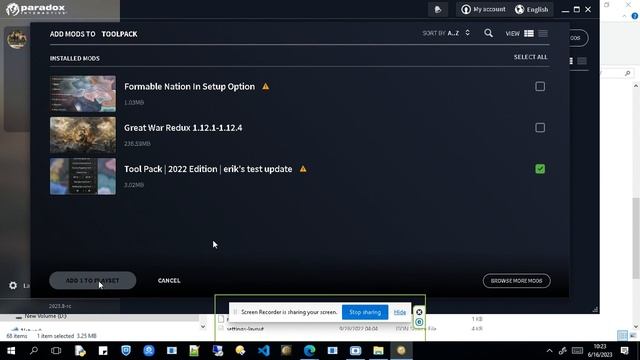Click Stop sharing in Screen Recorder bar
This screenshot has width=640, height=360.
click(365, 312)
